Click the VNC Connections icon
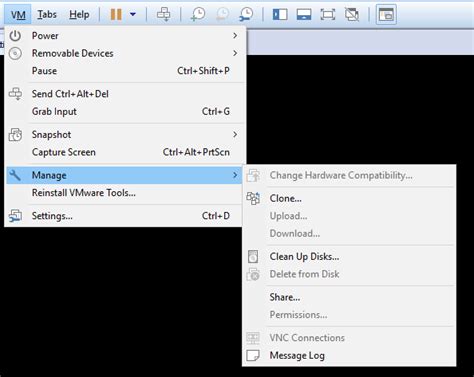Screen dimensions: 474x377 click(253, 338)
